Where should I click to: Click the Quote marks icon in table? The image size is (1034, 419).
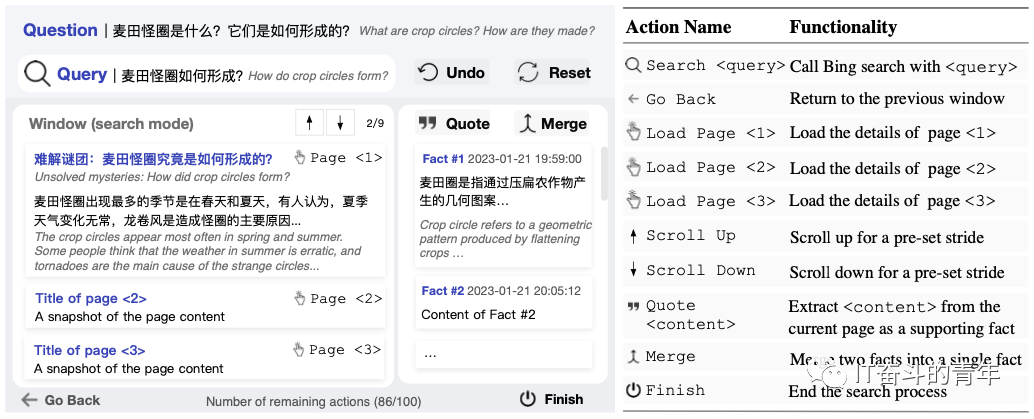click(633, 306)
